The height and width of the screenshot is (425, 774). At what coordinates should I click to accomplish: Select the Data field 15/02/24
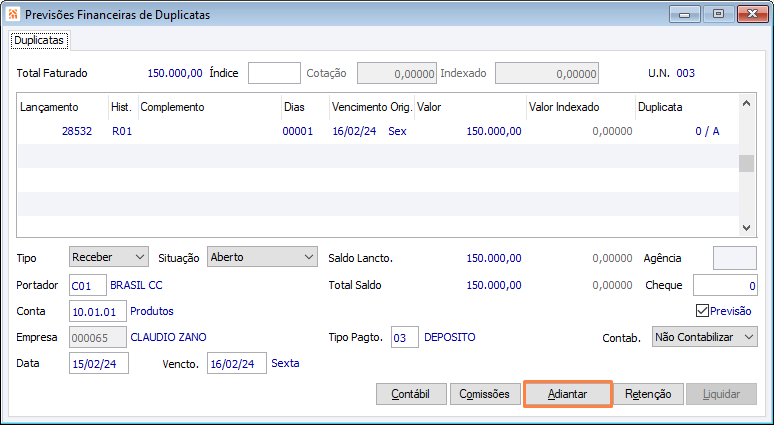pyautogui.click(x=98, y=363)
